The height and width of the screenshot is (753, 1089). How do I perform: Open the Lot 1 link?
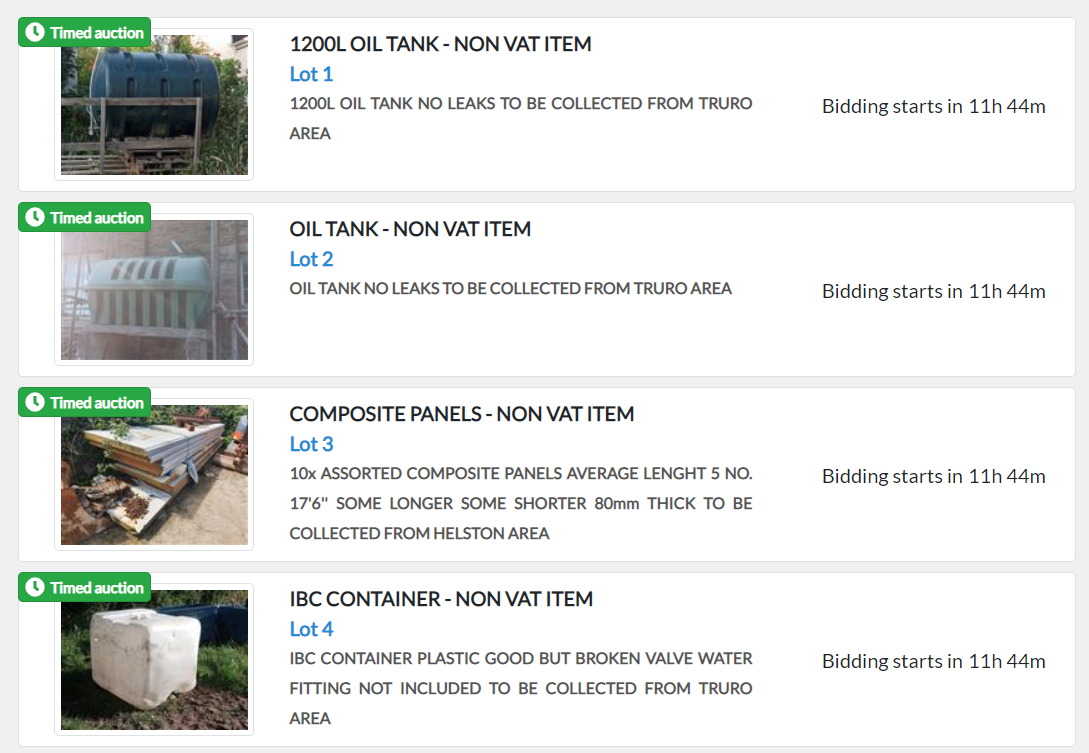tap(311, 74)
